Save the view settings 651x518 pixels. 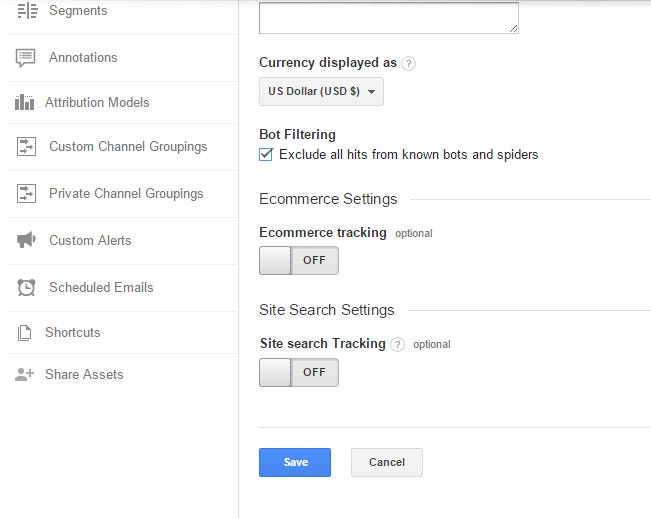295,462
